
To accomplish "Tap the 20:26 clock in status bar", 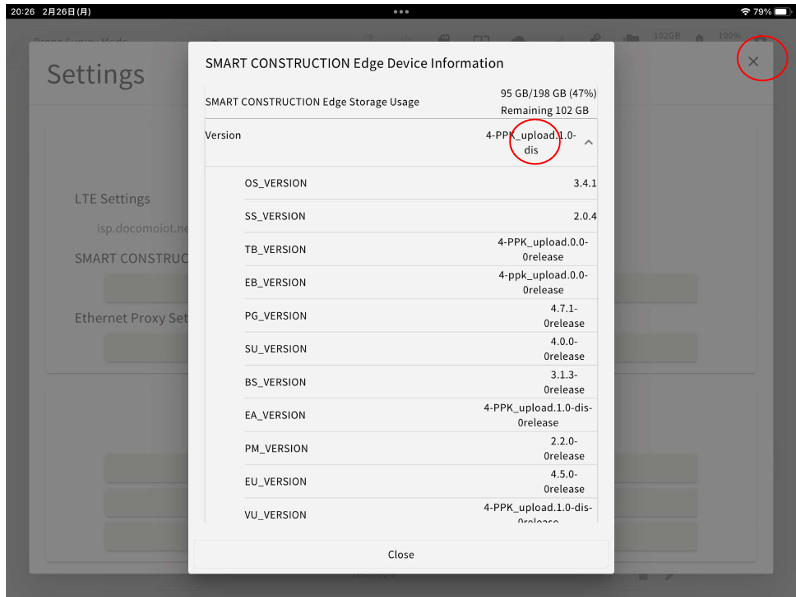I will (23, 11).
